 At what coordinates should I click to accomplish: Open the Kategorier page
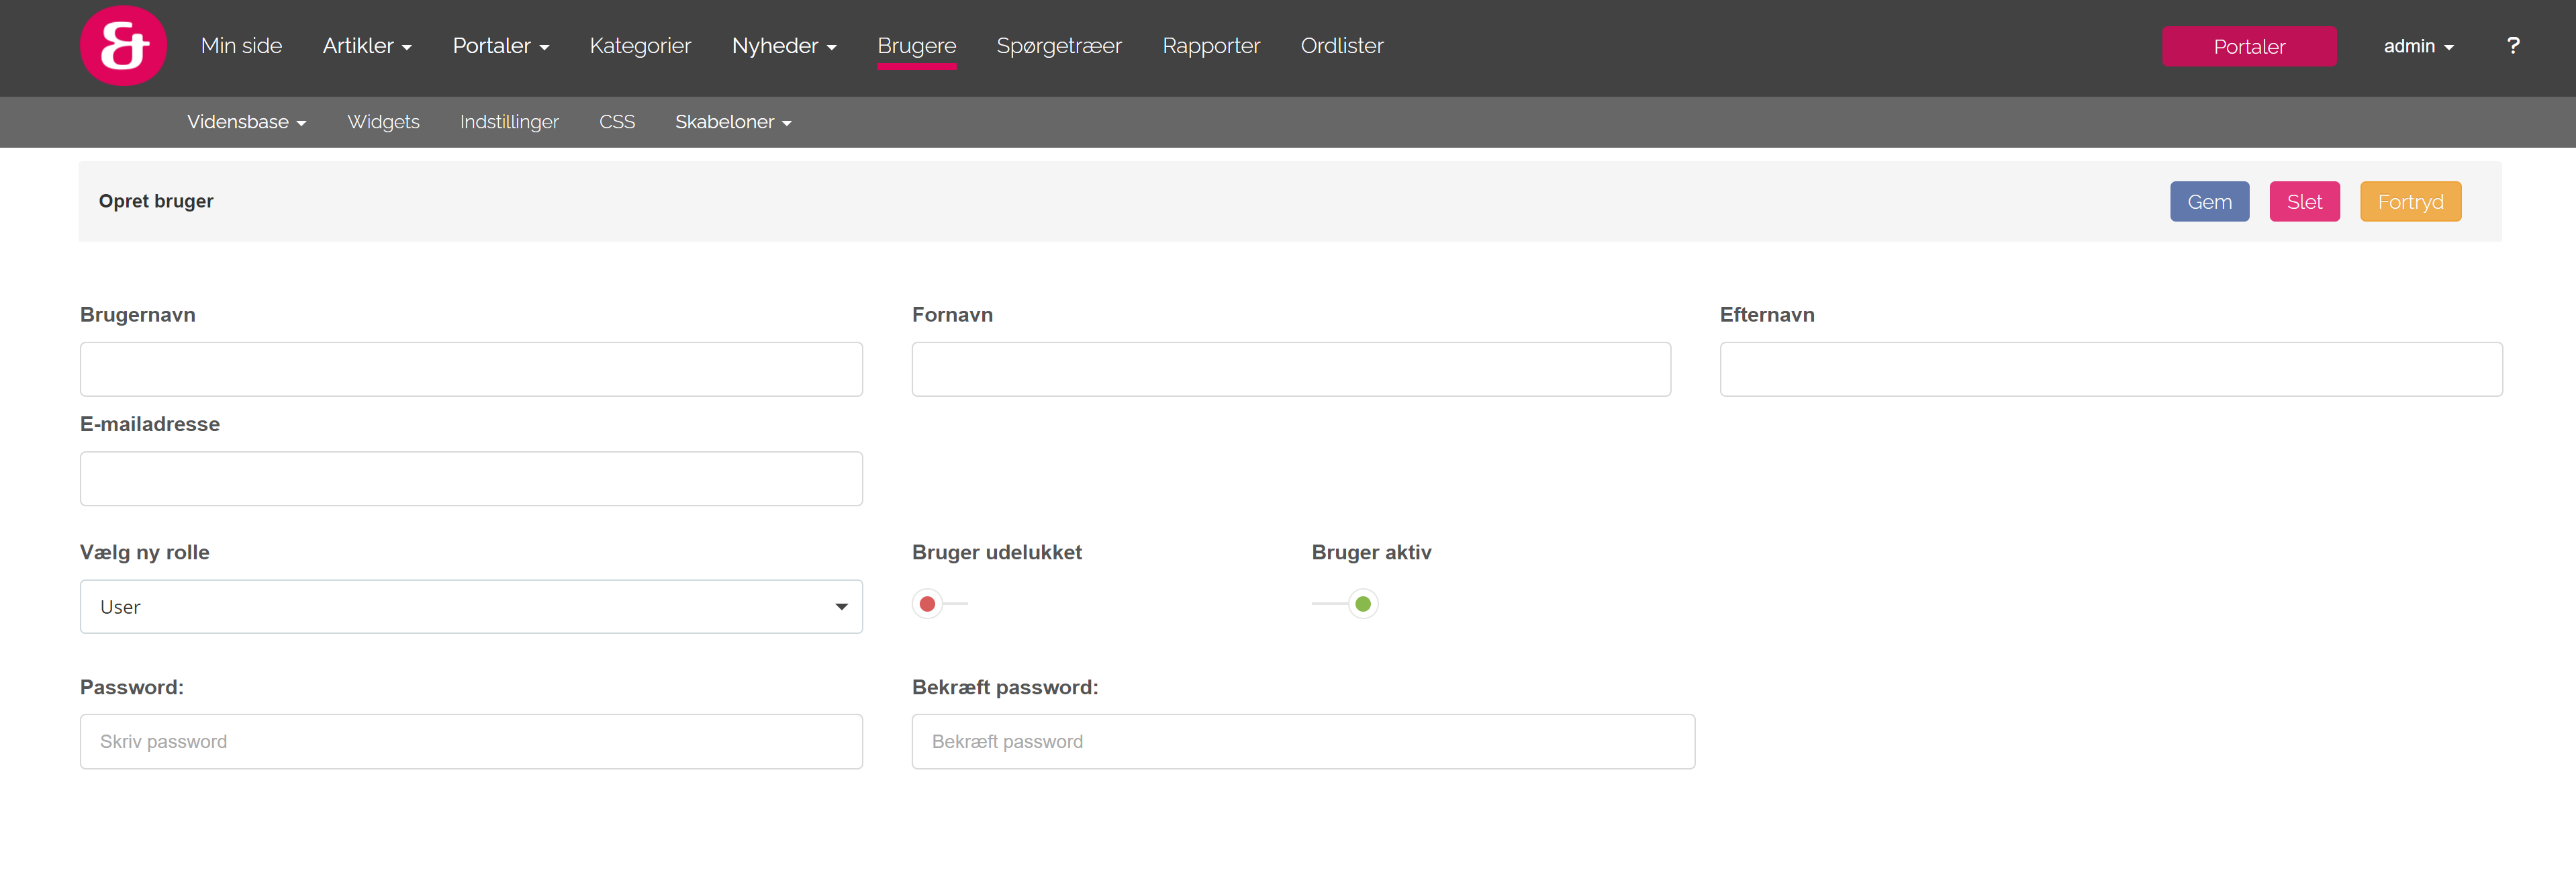[x=640, y=46]
